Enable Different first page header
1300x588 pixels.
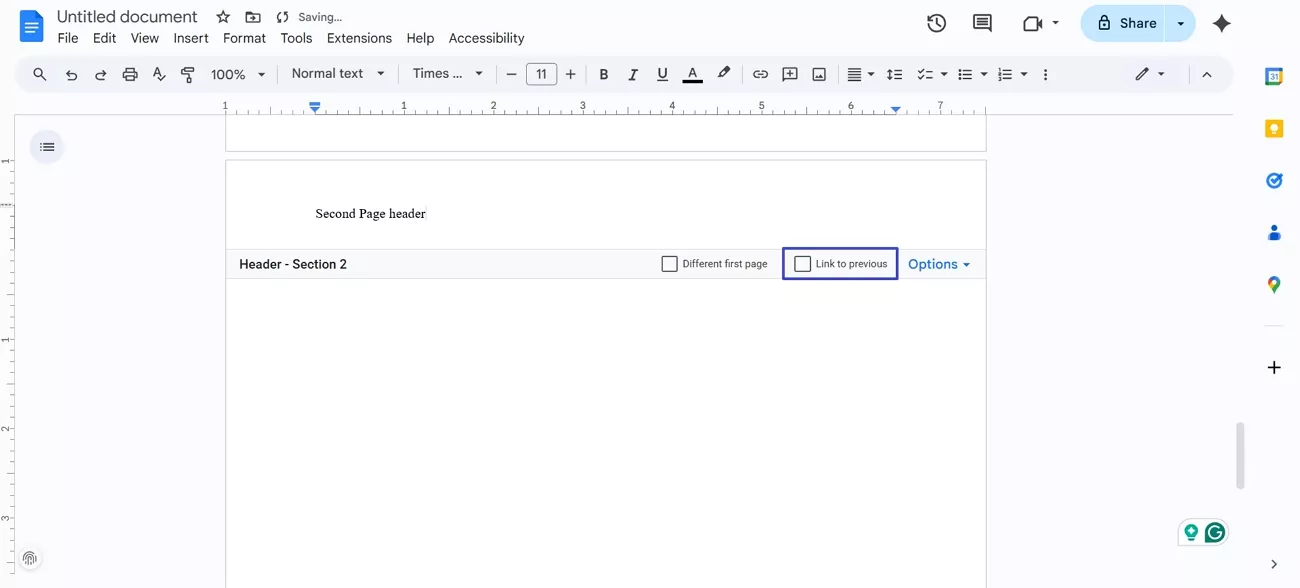669,263
